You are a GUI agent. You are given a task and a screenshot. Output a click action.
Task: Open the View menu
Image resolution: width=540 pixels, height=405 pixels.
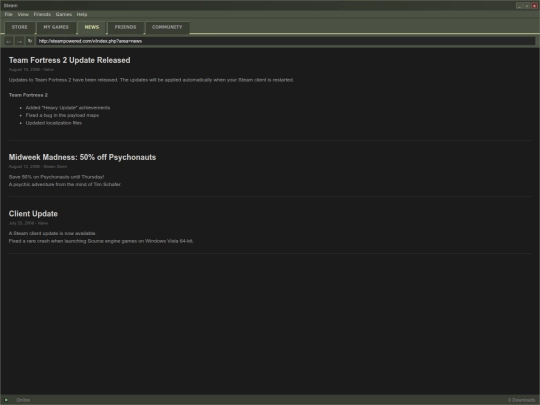click(x=23, y=14)
